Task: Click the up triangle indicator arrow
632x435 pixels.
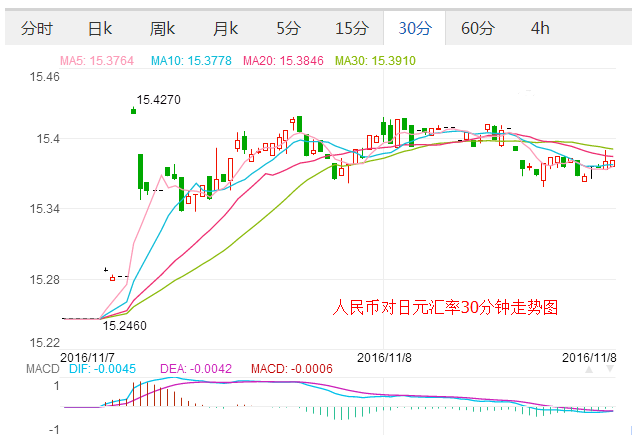Action: pyautogui.click(x=589, y=370)
